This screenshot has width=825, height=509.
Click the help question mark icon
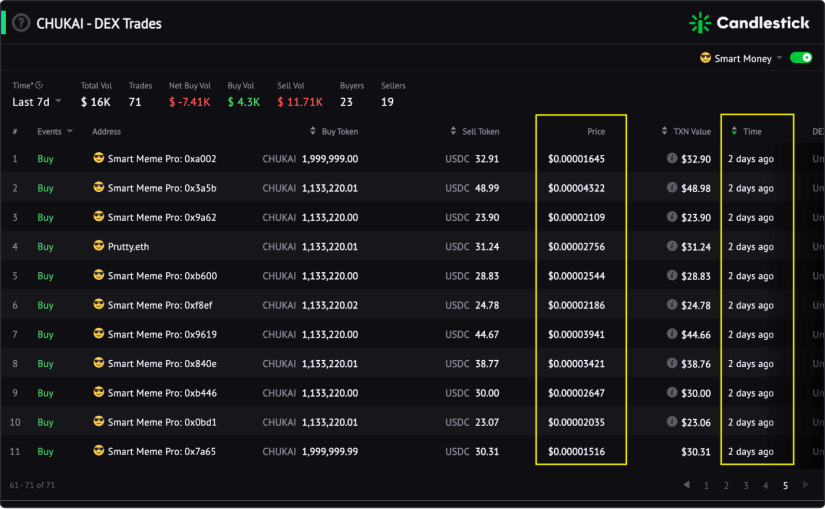pyautogui.click(x=21, y=23)
